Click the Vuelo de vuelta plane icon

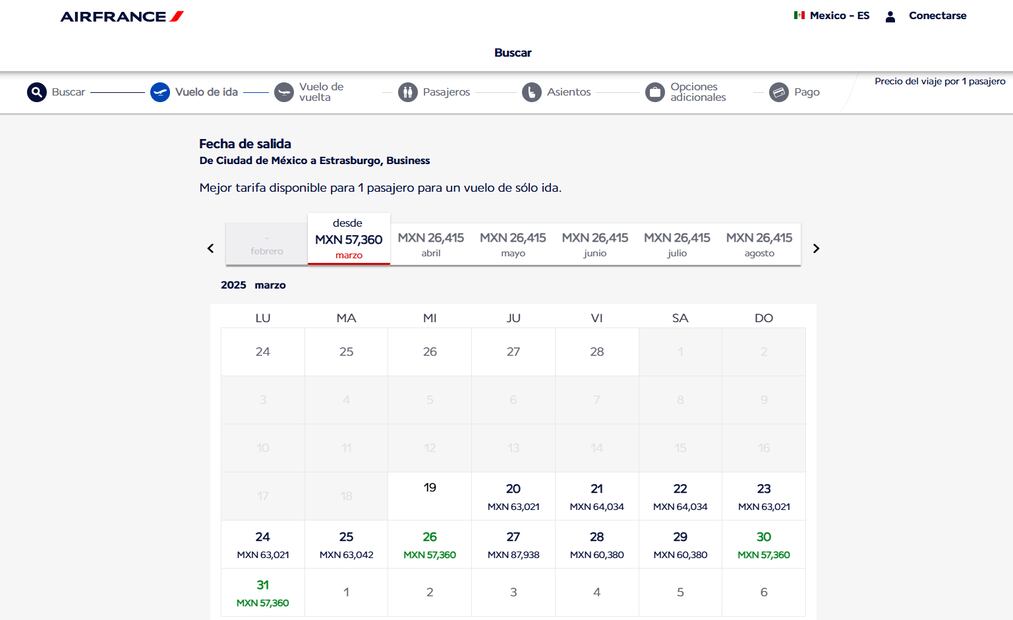click(284, 92)
